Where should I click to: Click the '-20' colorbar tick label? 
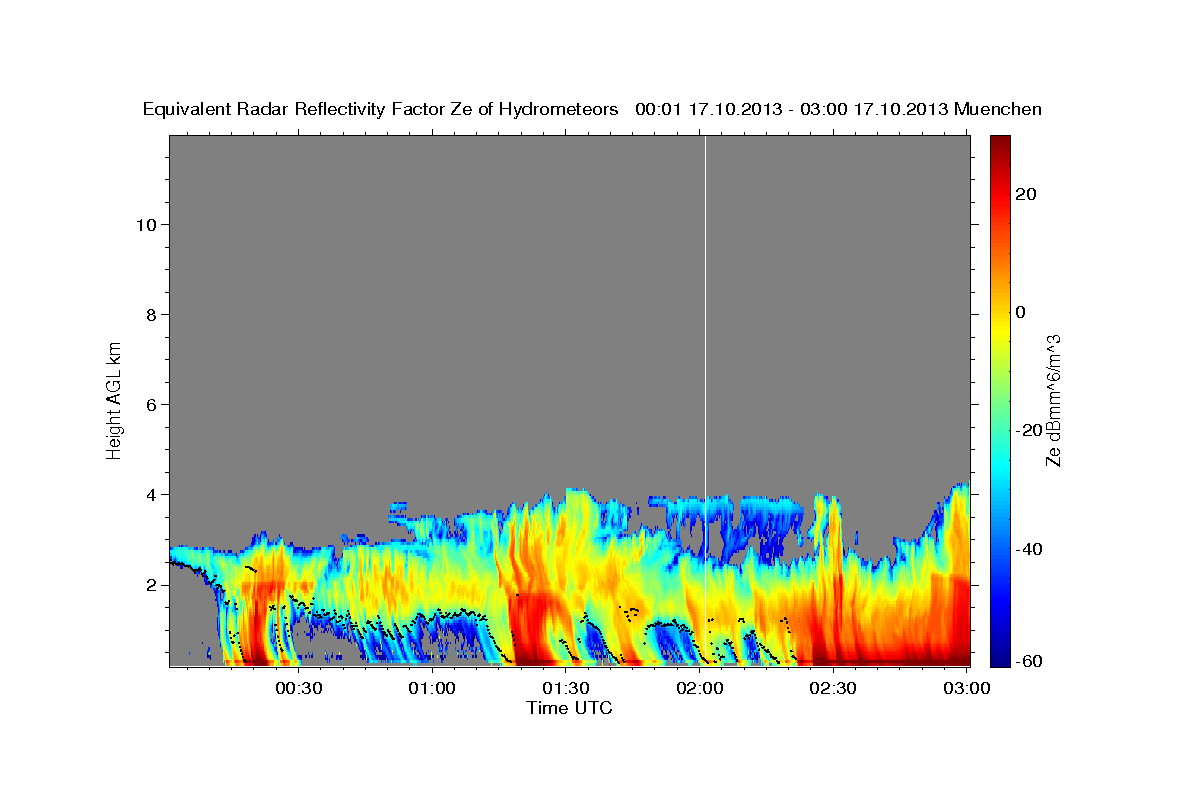(x=1029, y=430)
